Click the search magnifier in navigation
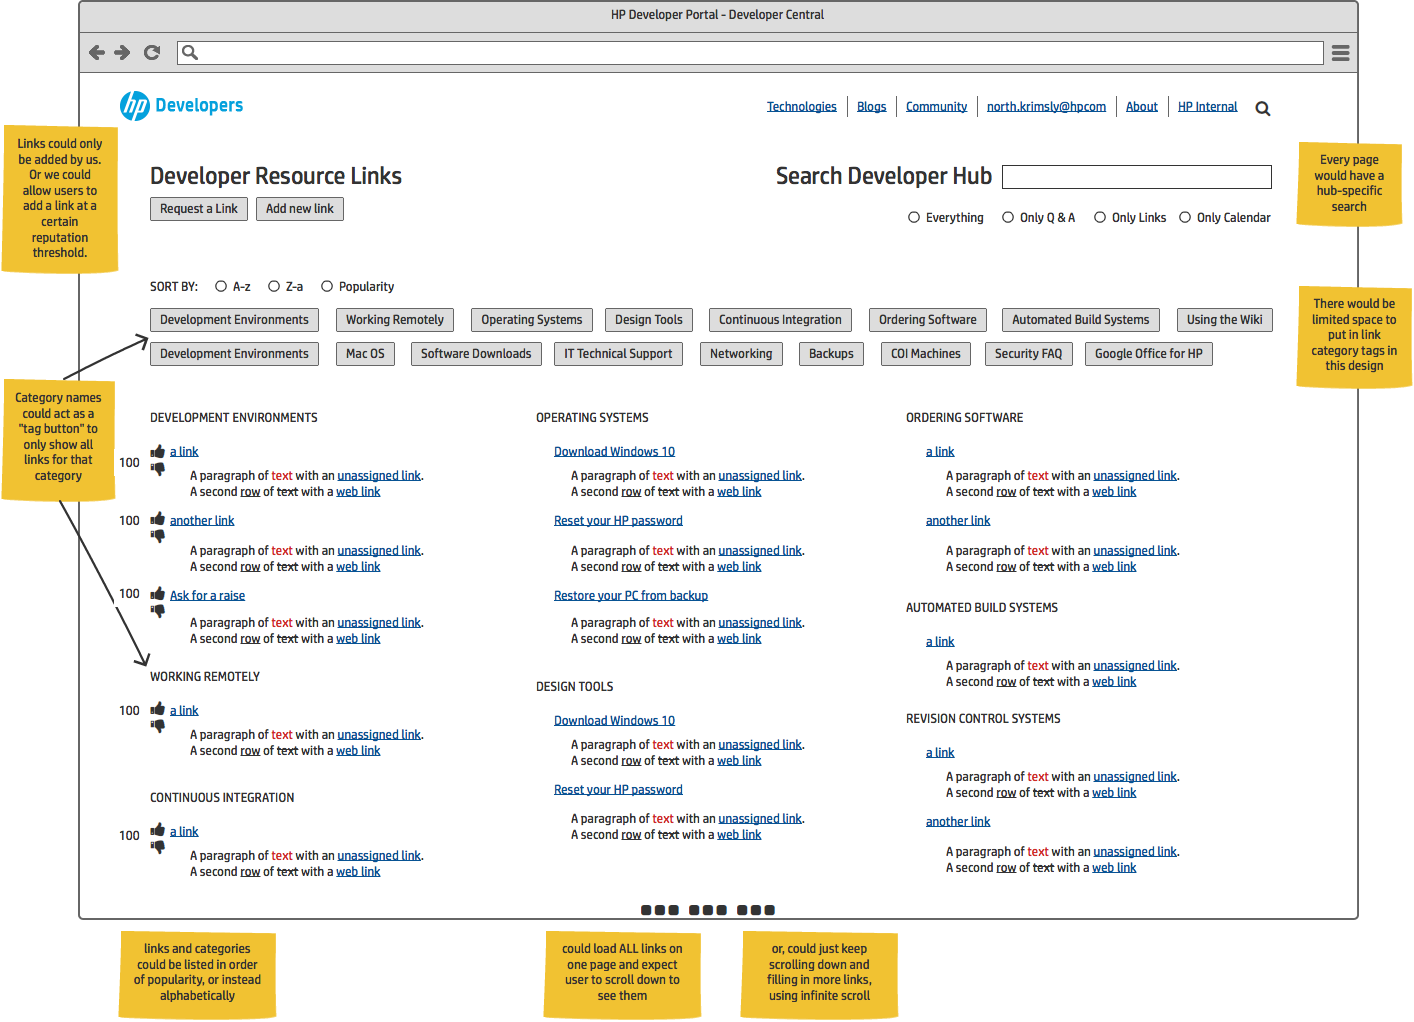Viewport: 1414px width, 1022px height. click(1263, 108)
